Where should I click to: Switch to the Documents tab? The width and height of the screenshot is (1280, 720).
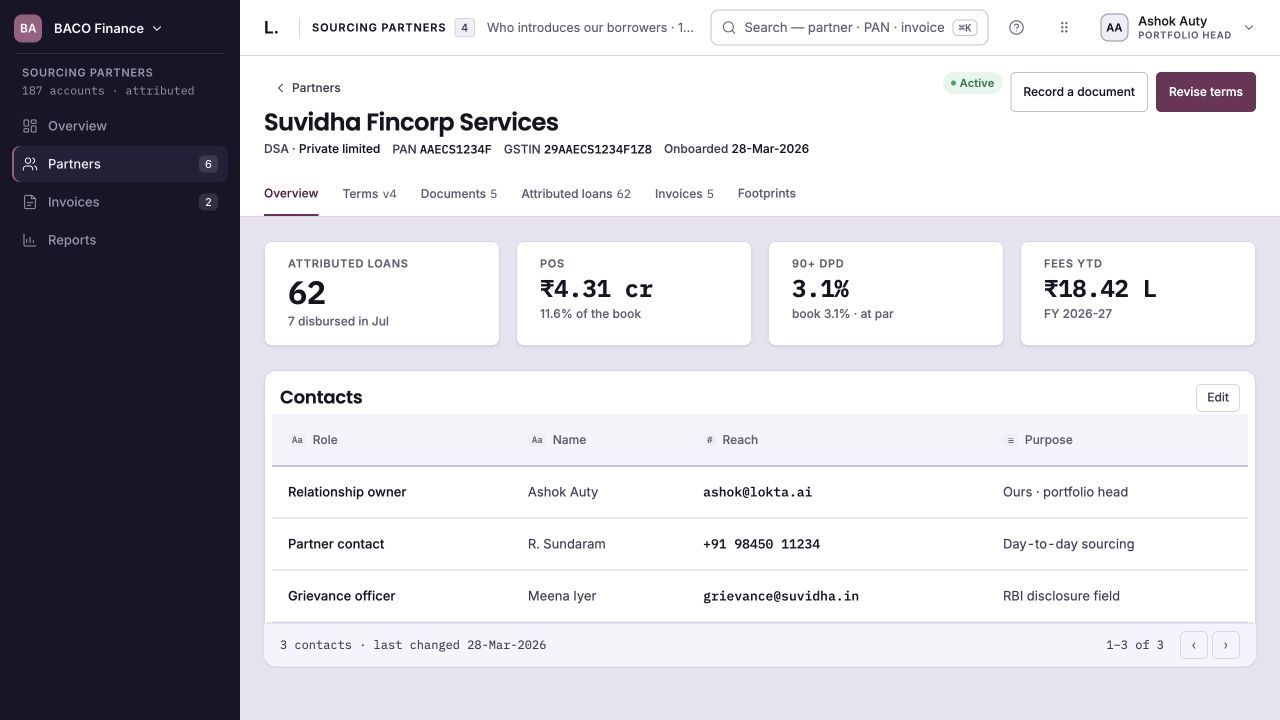coord(458,194)
